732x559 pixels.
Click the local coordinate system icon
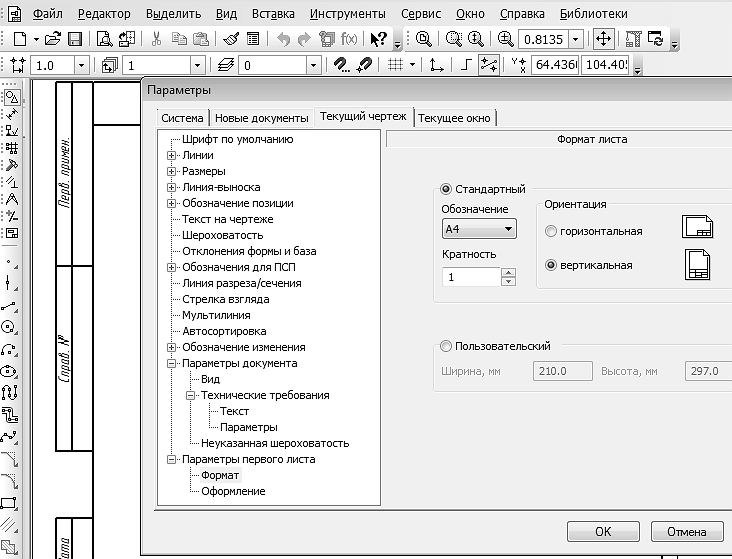(436, 65)
